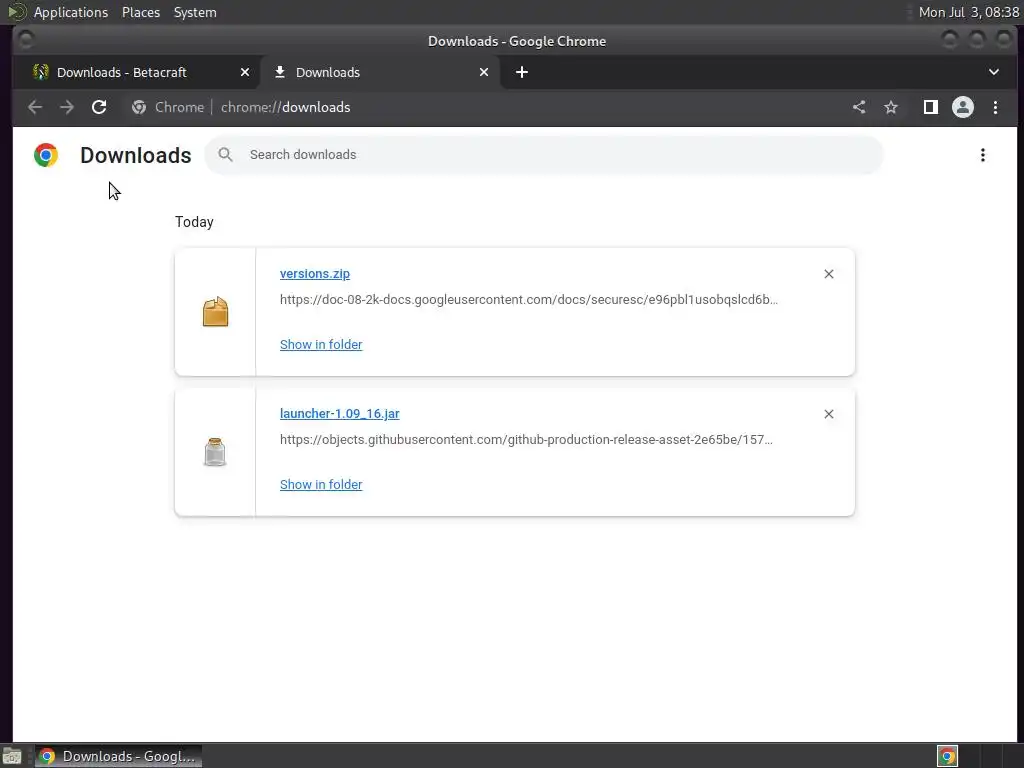Viewport: 1024px width, 768px height.
Task: Click the Applications menu logo icon
Action: pos(16,12)
